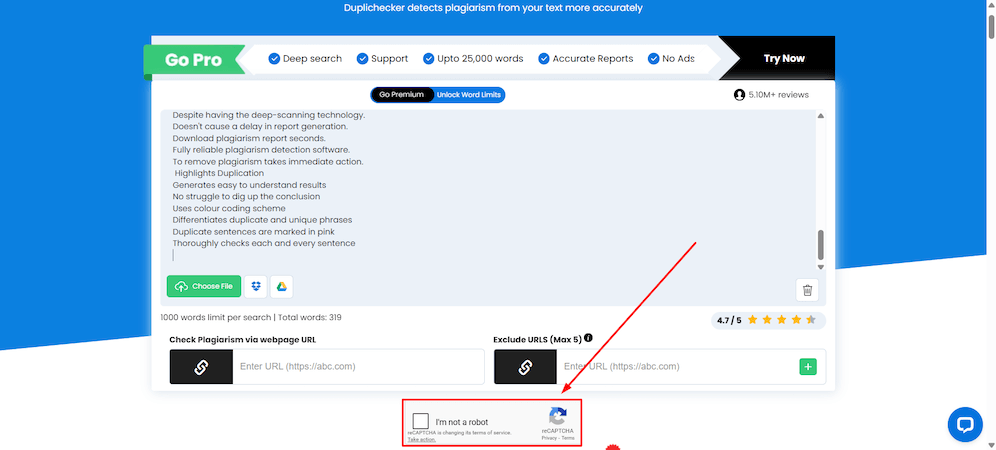The width and height of the screenshot is (996, 450).
Task: Click the 4.7/5 star rating
Action: [x=766, y=320]
